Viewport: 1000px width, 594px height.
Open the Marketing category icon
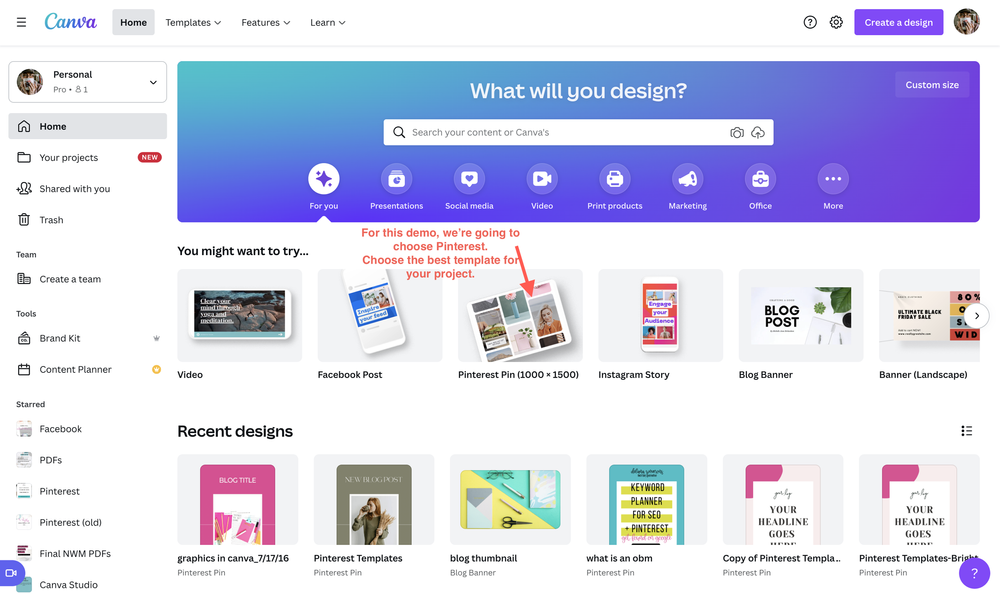click(x=687, y=178)
